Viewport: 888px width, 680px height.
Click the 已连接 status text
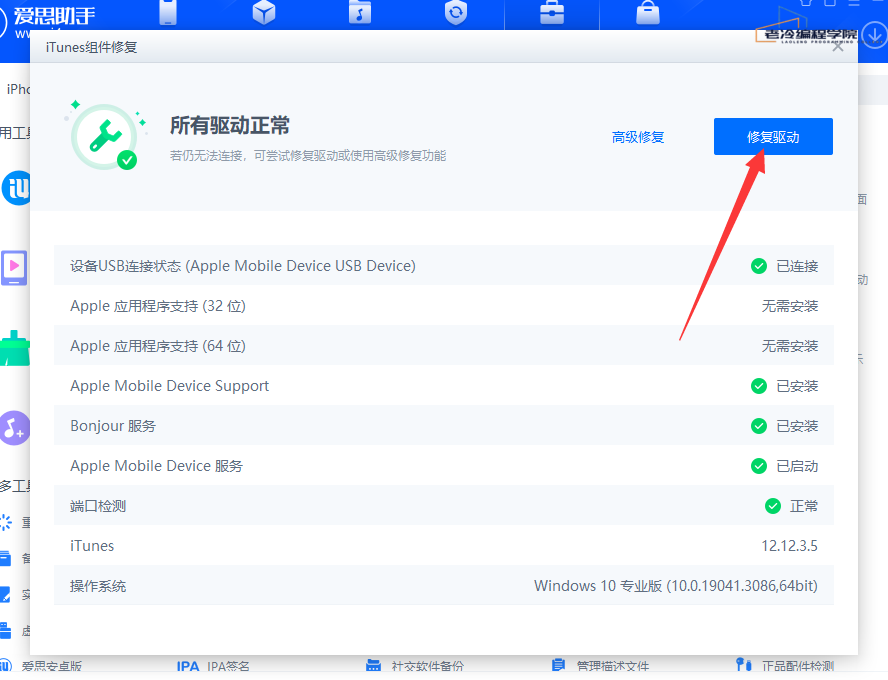[797, 266]
